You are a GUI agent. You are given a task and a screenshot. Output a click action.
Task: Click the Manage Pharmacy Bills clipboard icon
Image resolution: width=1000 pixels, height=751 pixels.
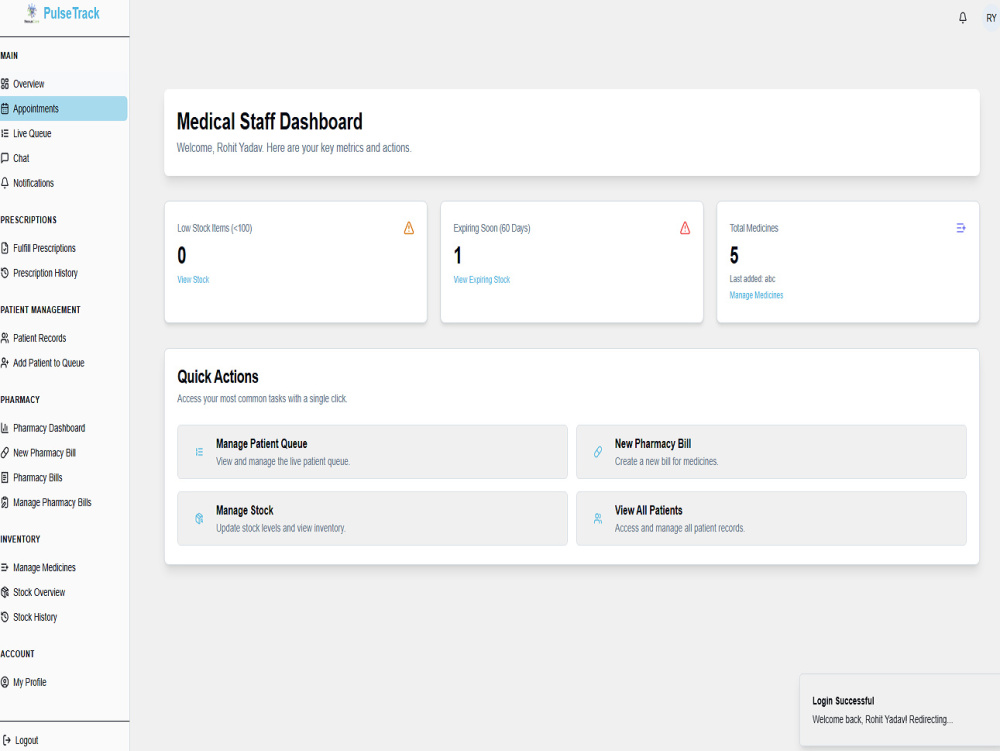tap(5, 502)
